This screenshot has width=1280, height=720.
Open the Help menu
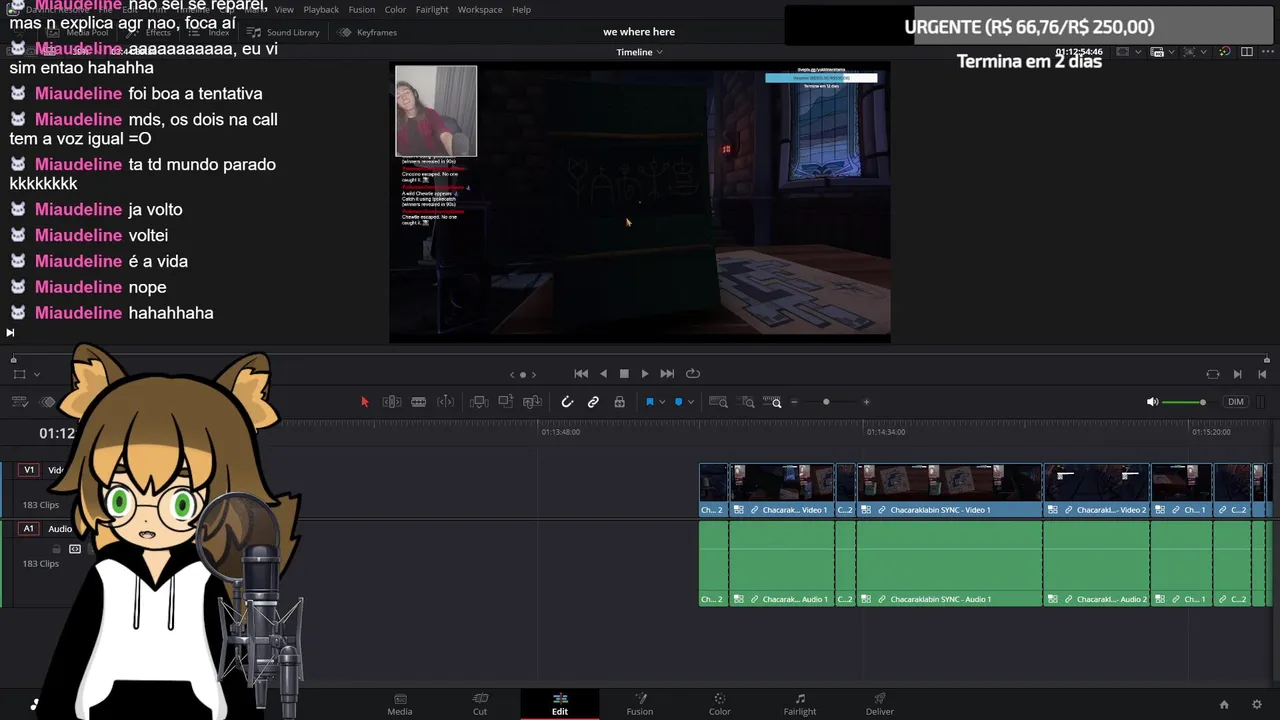tap(521, 10)
